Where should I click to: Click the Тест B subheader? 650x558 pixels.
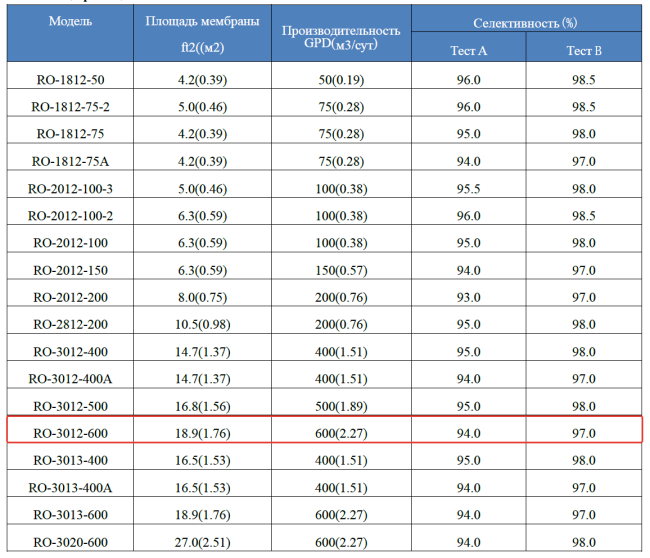(x=583, y=49)
